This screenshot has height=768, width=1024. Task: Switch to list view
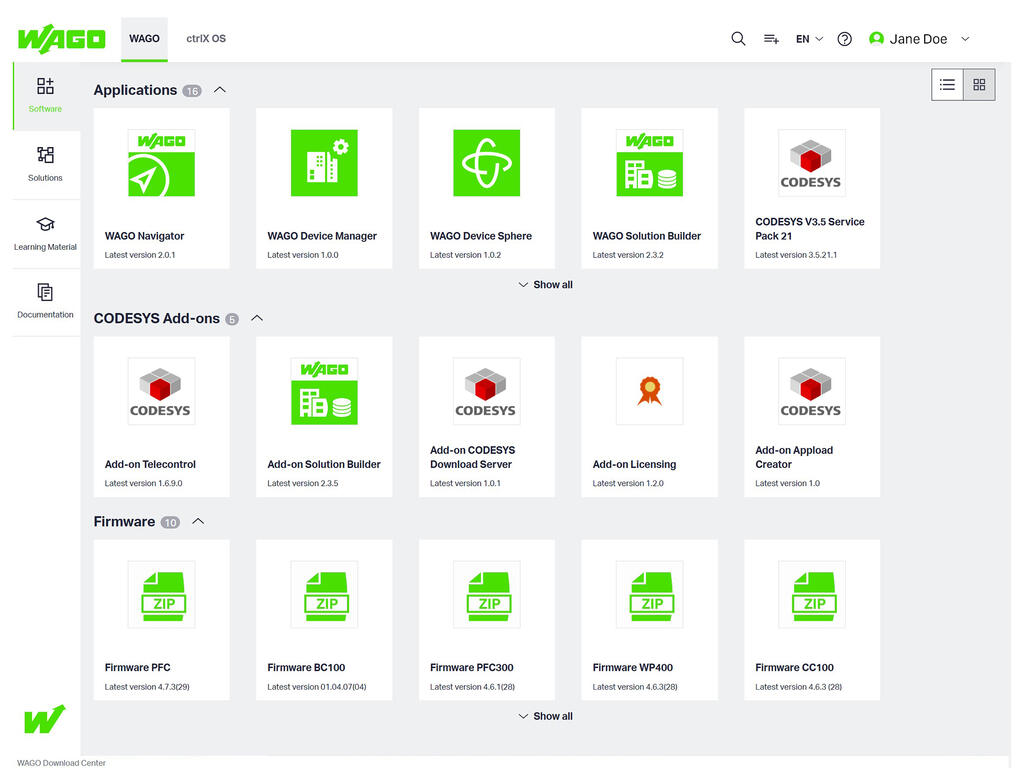tap(947, 84)
